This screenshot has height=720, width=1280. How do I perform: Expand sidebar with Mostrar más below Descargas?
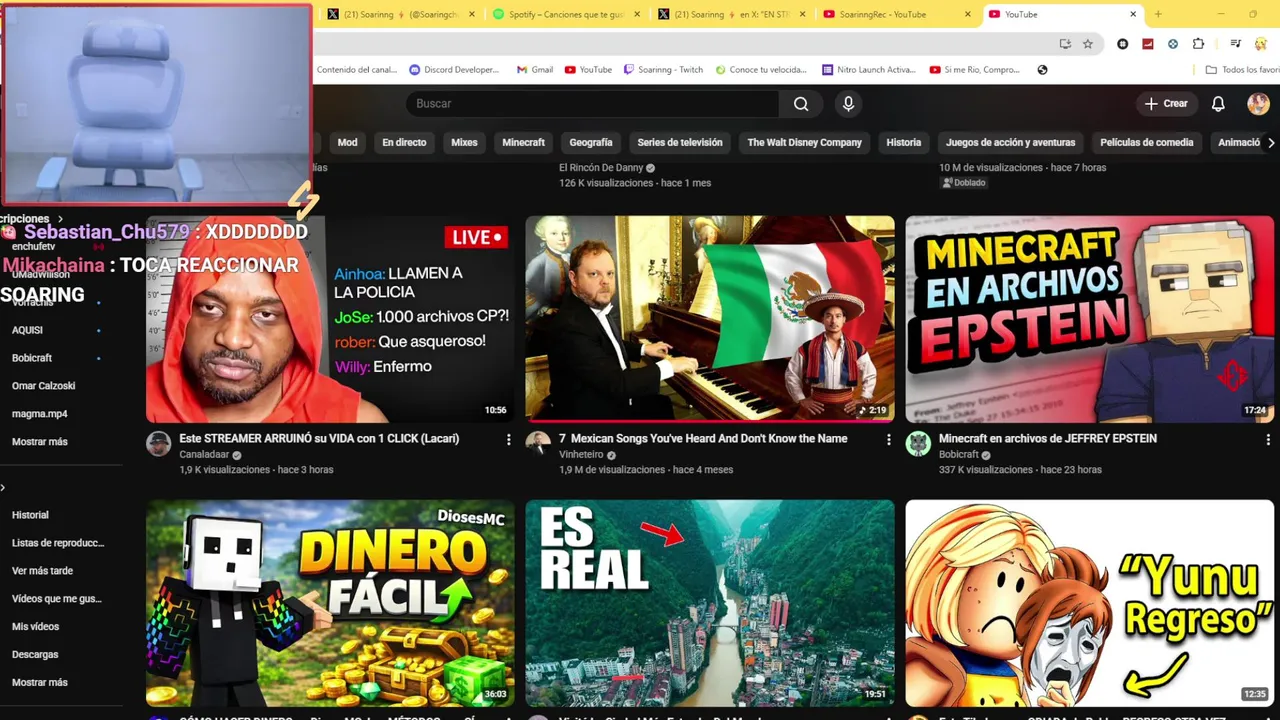[x=40, y=683]
